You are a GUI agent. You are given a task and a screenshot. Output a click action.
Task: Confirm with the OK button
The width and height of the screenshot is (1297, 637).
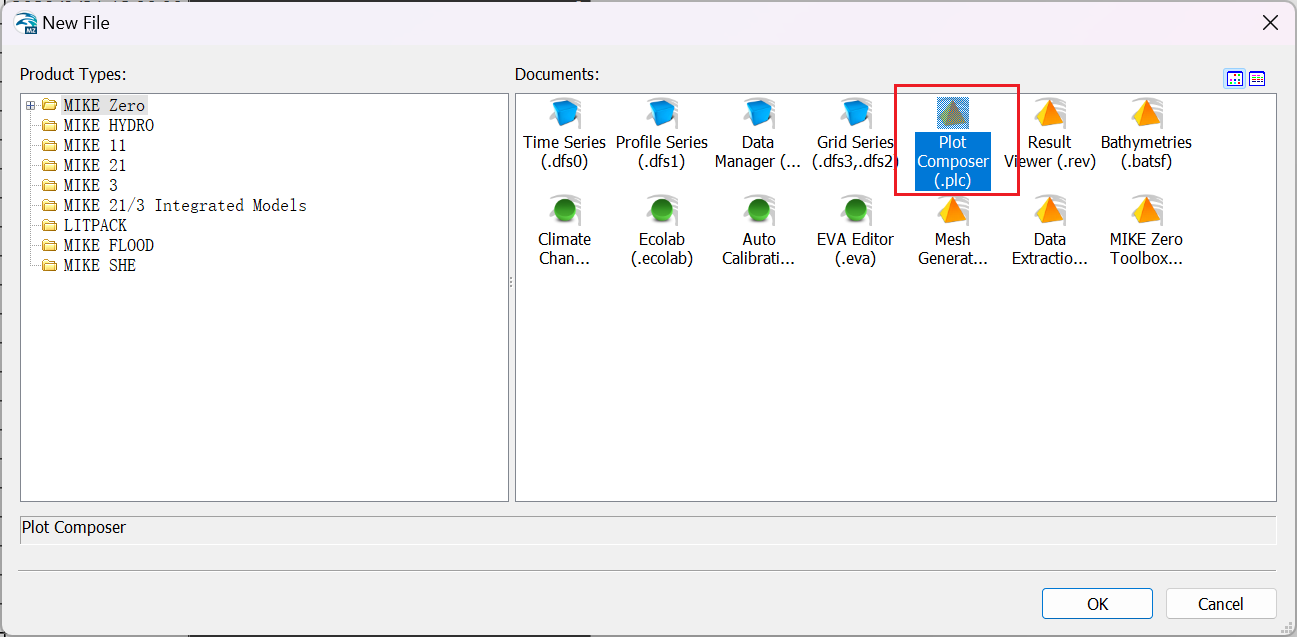1097,603
